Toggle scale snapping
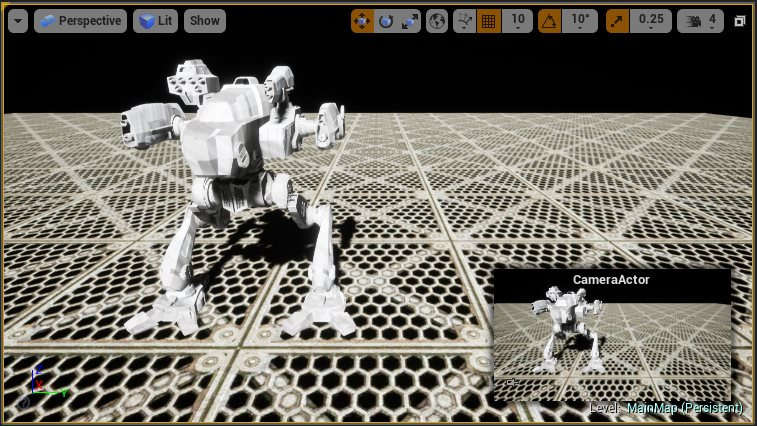The height and width of the screenshot is (426, 757). point(617,21)
